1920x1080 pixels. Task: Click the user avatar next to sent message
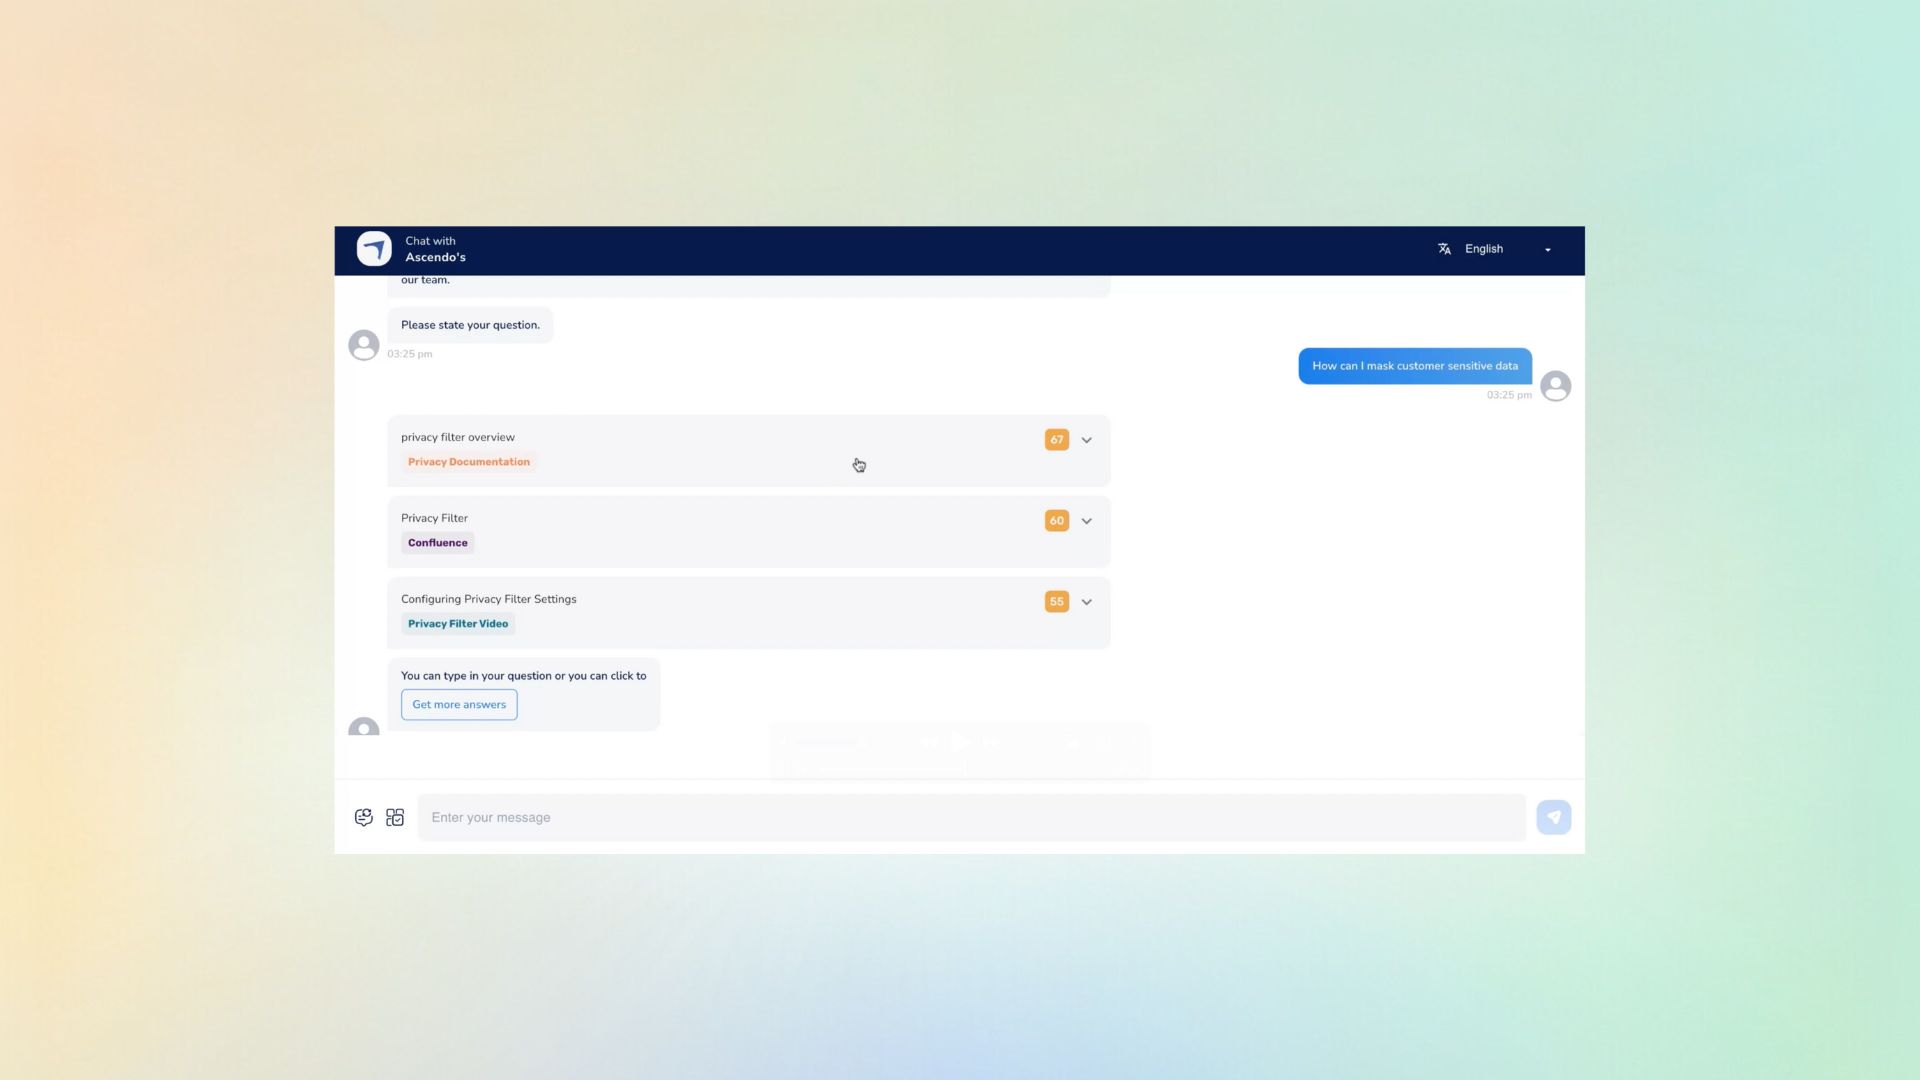(1555, 386)
